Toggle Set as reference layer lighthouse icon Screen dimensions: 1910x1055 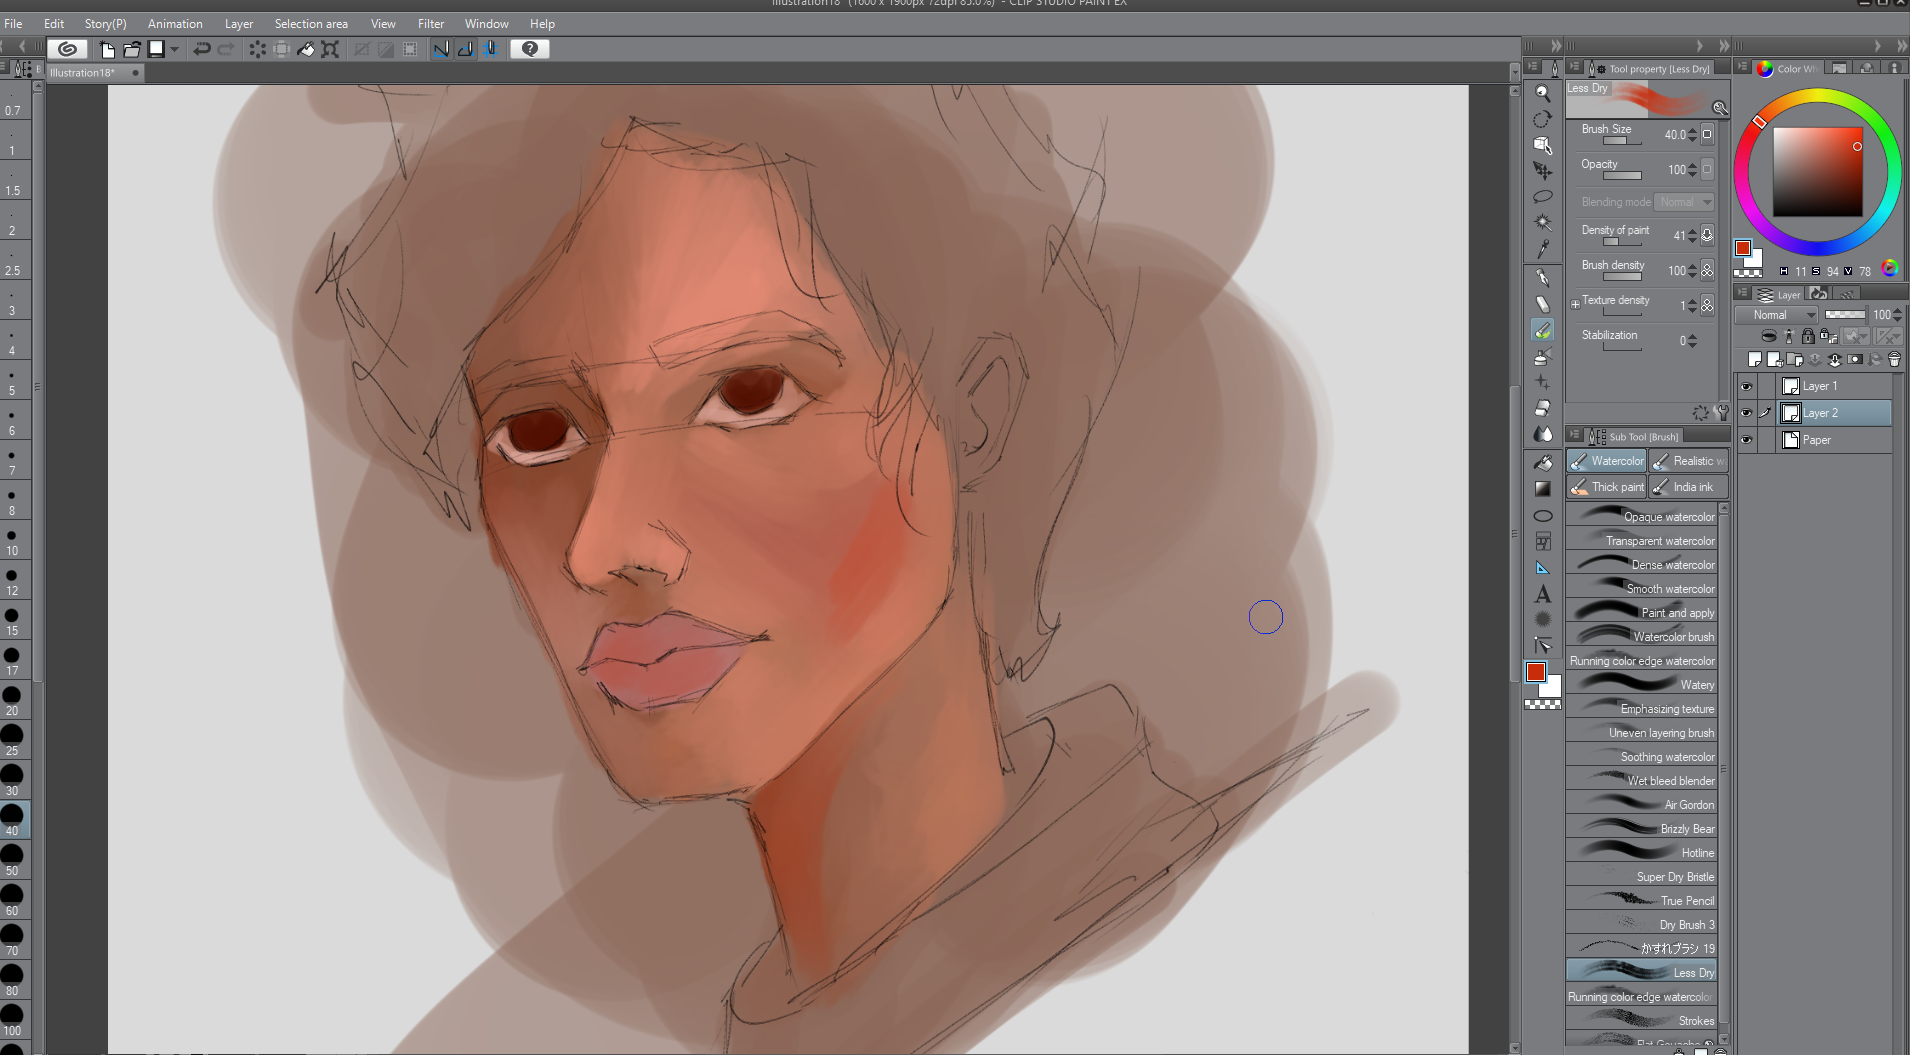[x=1789, y=336]
